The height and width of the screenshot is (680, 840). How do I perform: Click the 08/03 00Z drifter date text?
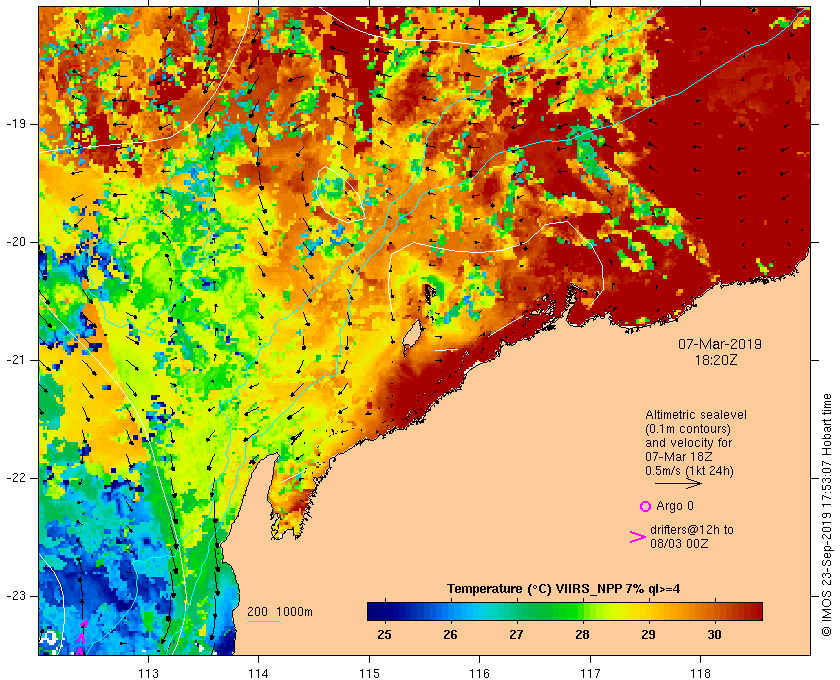679,543
